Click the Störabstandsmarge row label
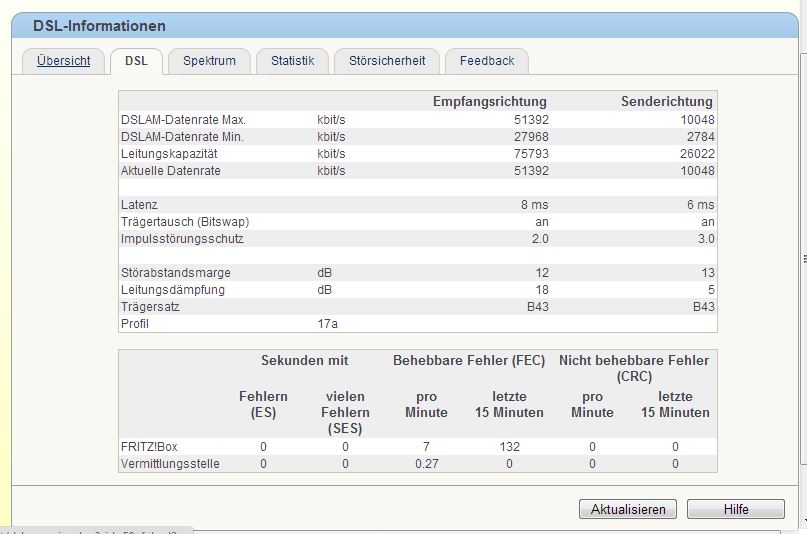This screenshot has height=534, width=807. (176, 273)
